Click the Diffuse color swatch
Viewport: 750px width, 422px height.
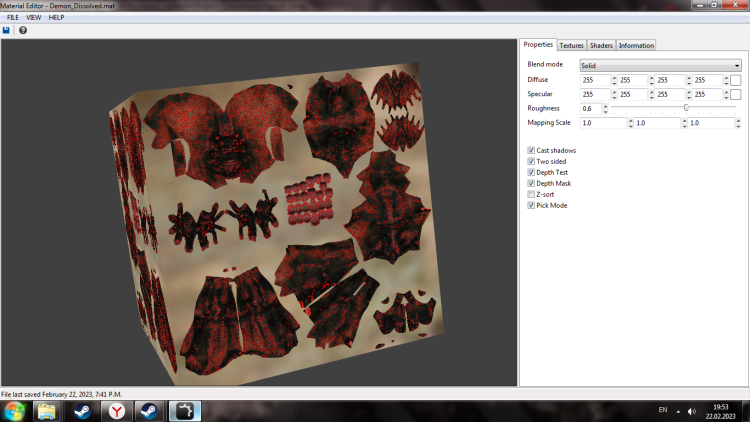tap(735, 79)
